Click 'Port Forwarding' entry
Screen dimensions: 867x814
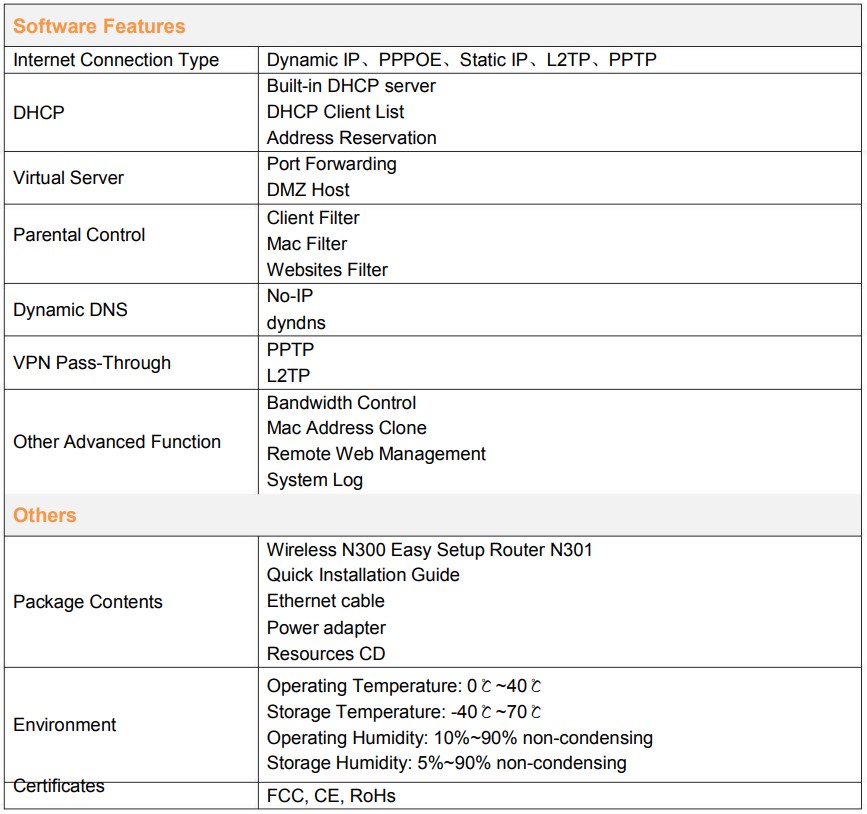(x=332, y=164)
